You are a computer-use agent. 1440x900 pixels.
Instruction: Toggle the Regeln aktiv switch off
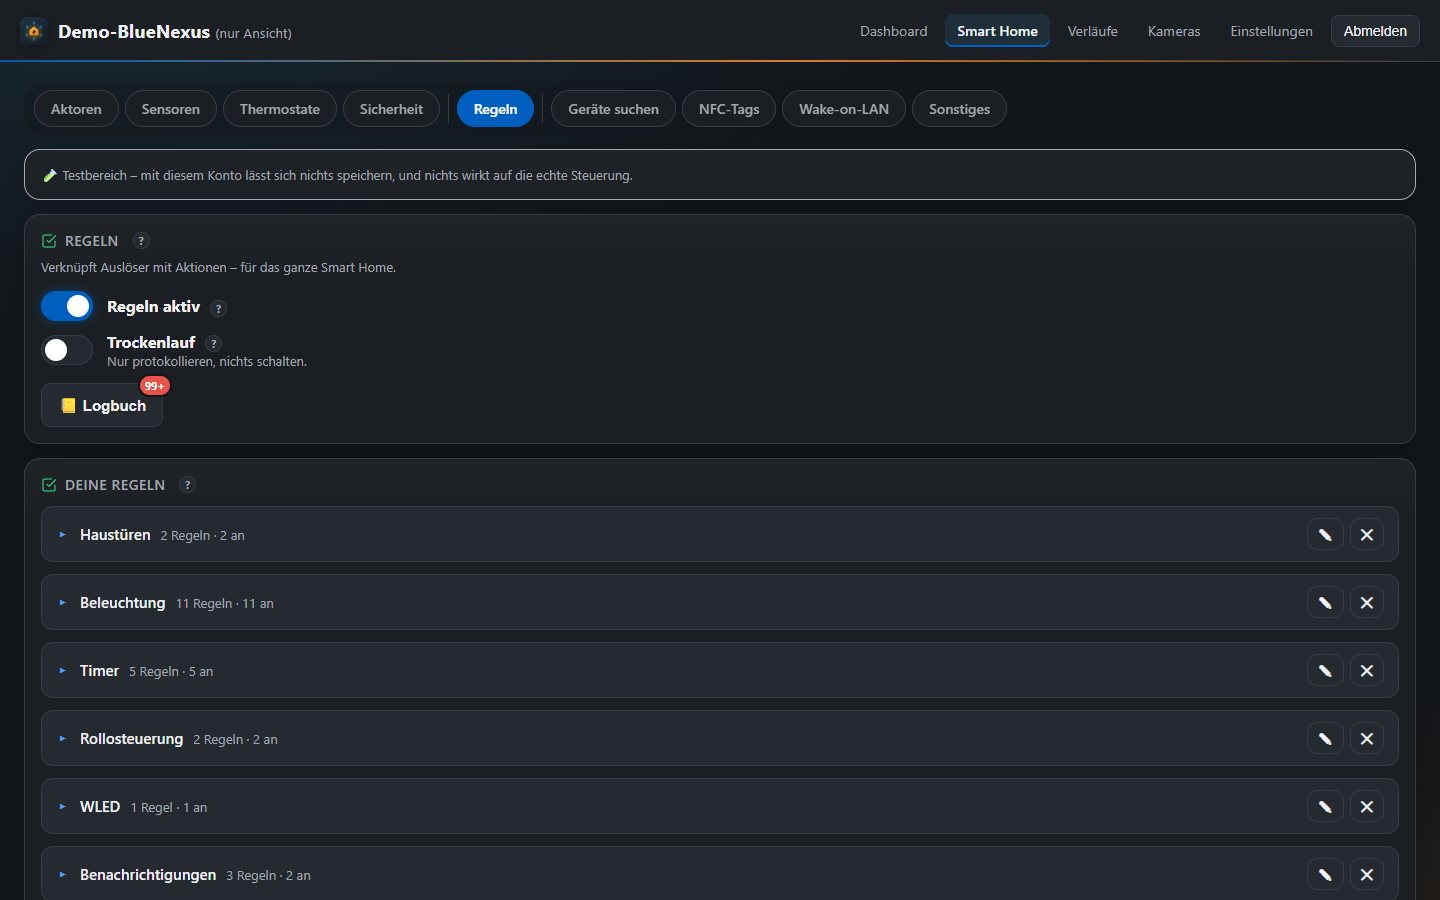click(x=67, y=306)
